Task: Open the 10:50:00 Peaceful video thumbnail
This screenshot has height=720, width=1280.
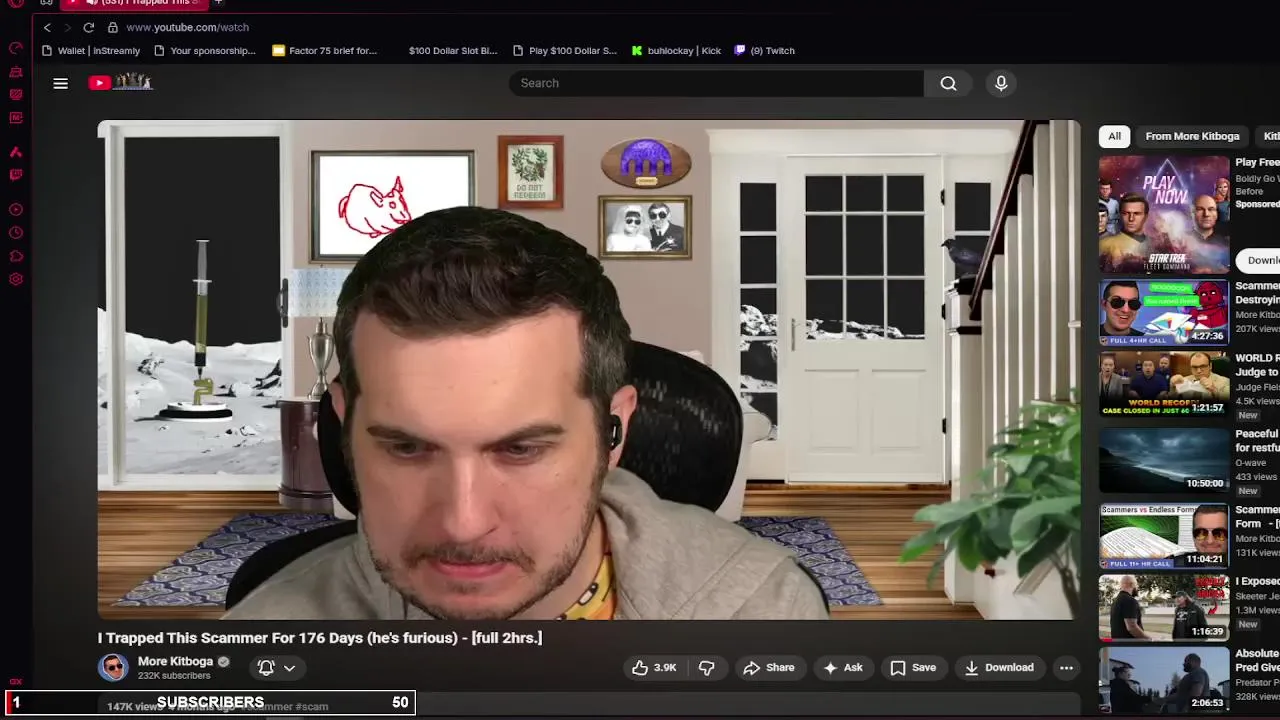Action: (x=1164, y=460)
